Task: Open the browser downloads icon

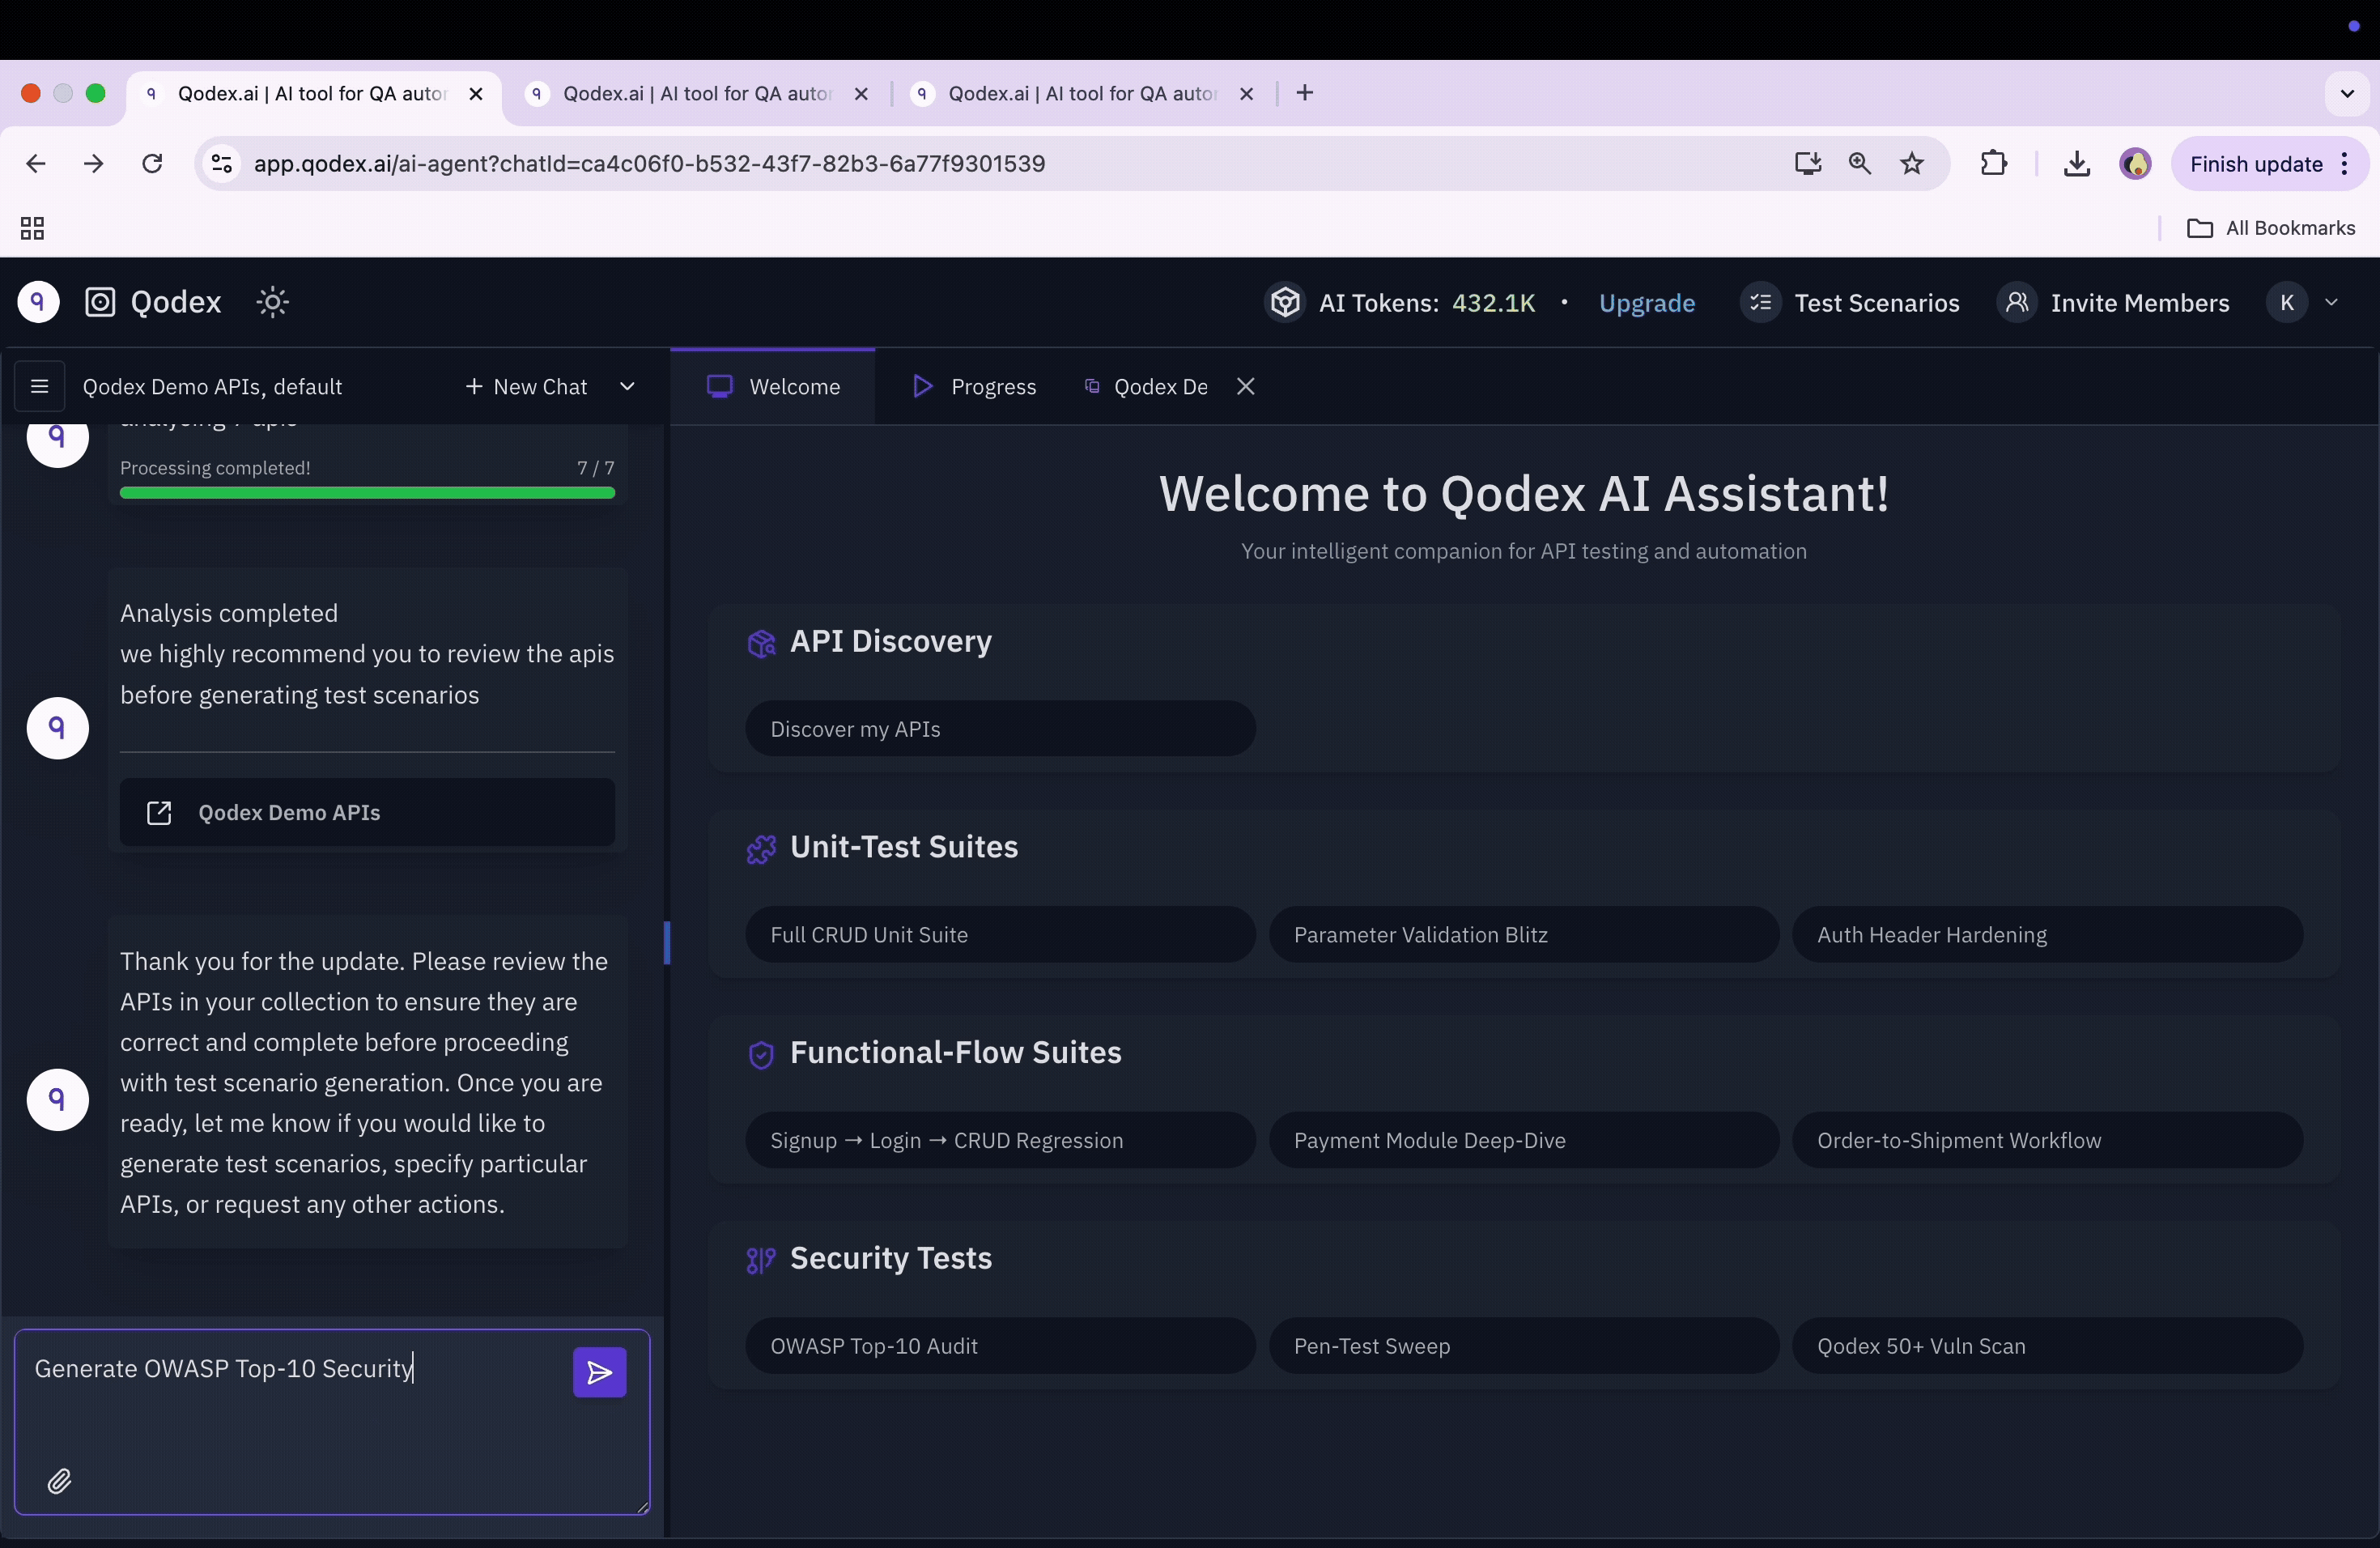Action: coord(2077,163)
